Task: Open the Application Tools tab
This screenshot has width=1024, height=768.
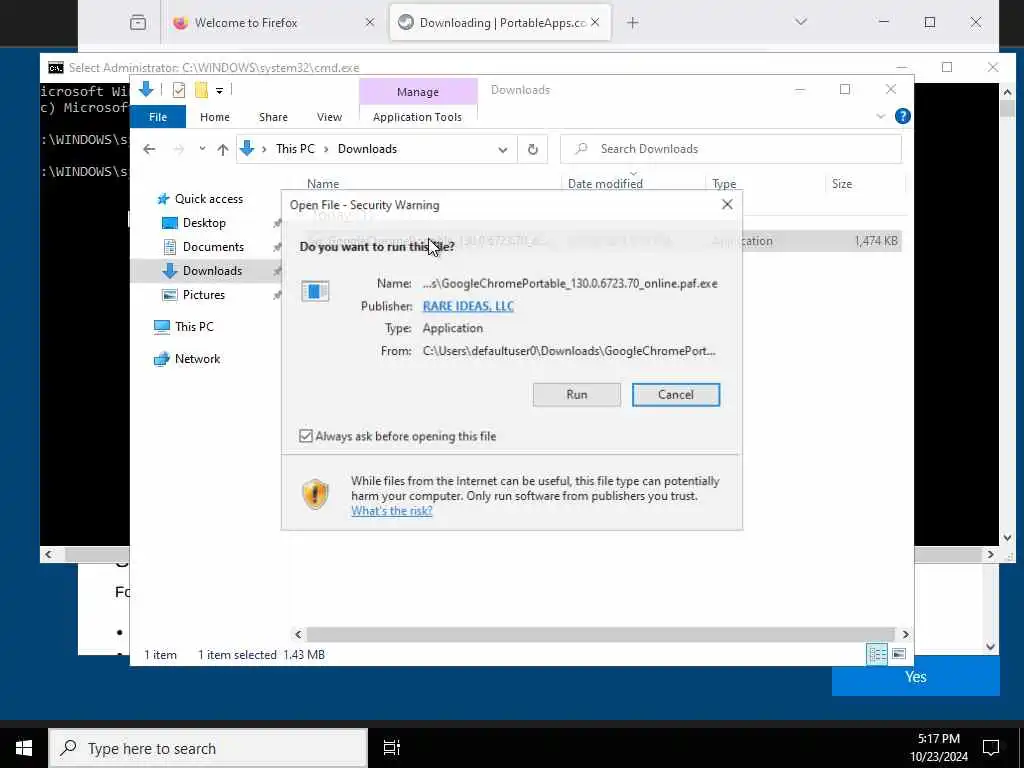Action: click(417, 117)
